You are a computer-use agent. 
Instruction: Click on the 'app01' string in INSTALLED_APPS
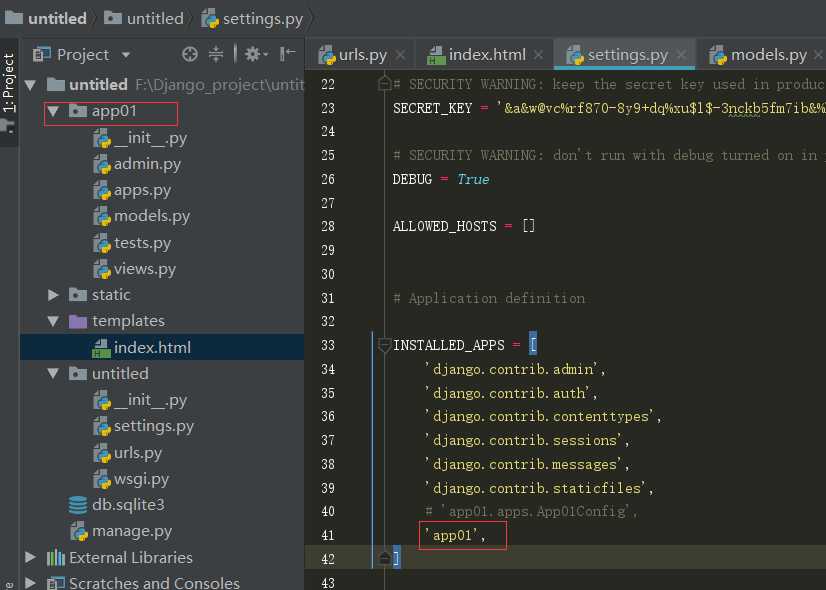[x=451, y=535]
